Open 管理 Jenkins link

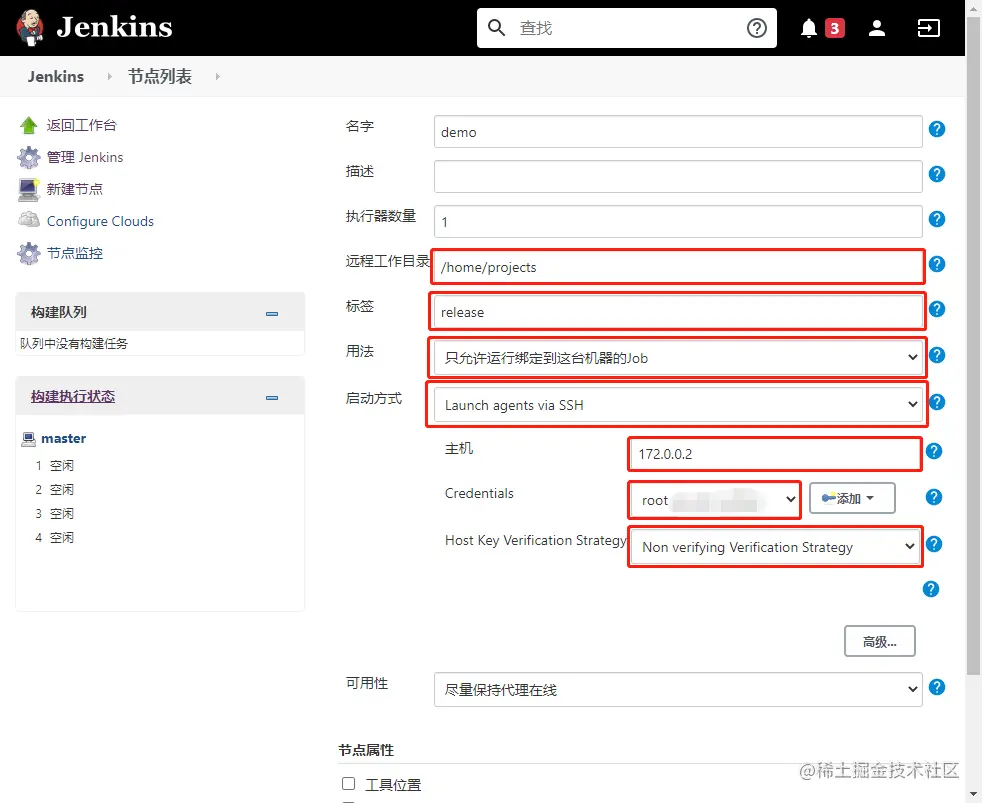85,157
